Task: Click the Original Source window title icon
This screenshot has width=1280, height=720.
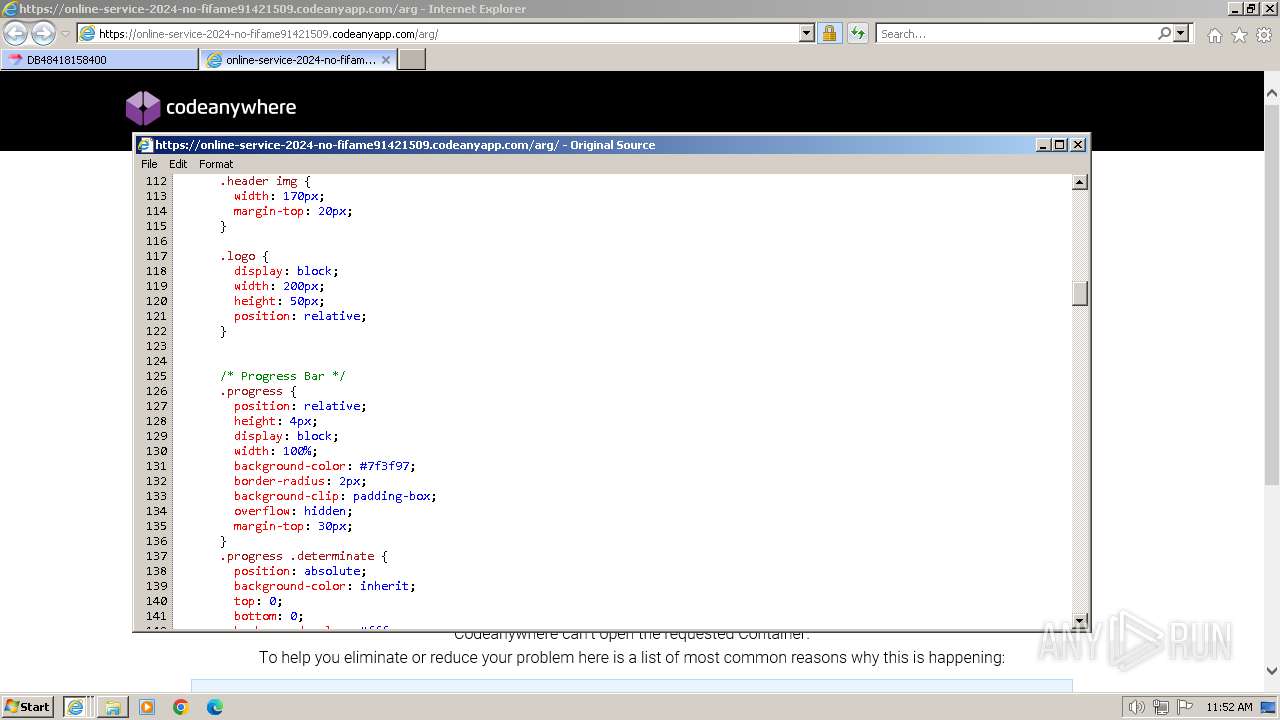Action: 145,145
